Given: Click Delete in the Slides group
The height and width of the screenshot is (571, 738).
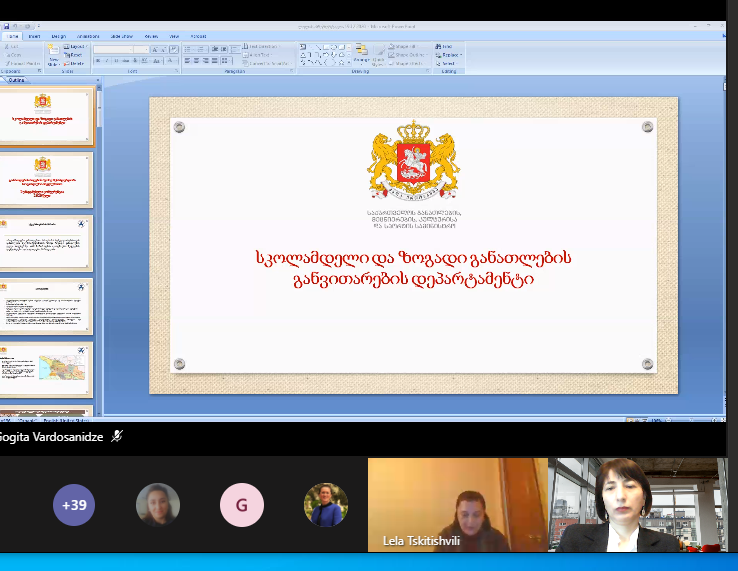Looking at the screenshot, I should 74,64.
